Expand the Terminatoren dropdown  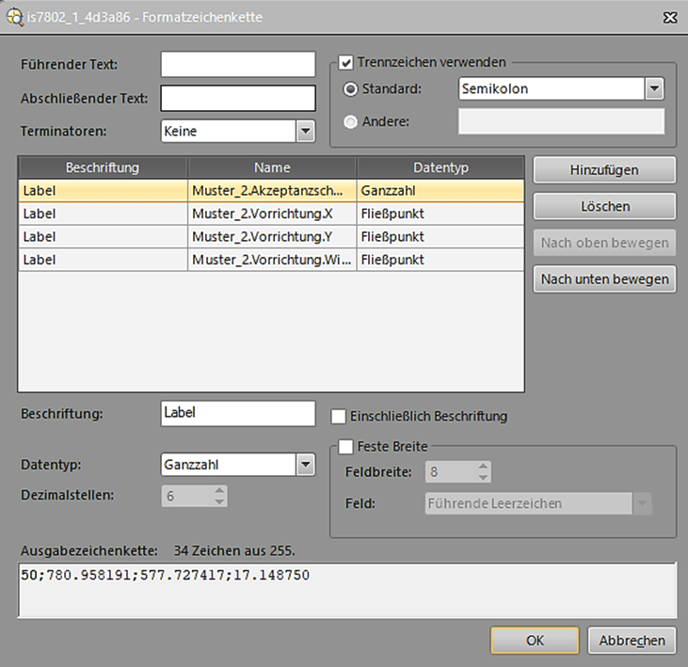point(305,131)
